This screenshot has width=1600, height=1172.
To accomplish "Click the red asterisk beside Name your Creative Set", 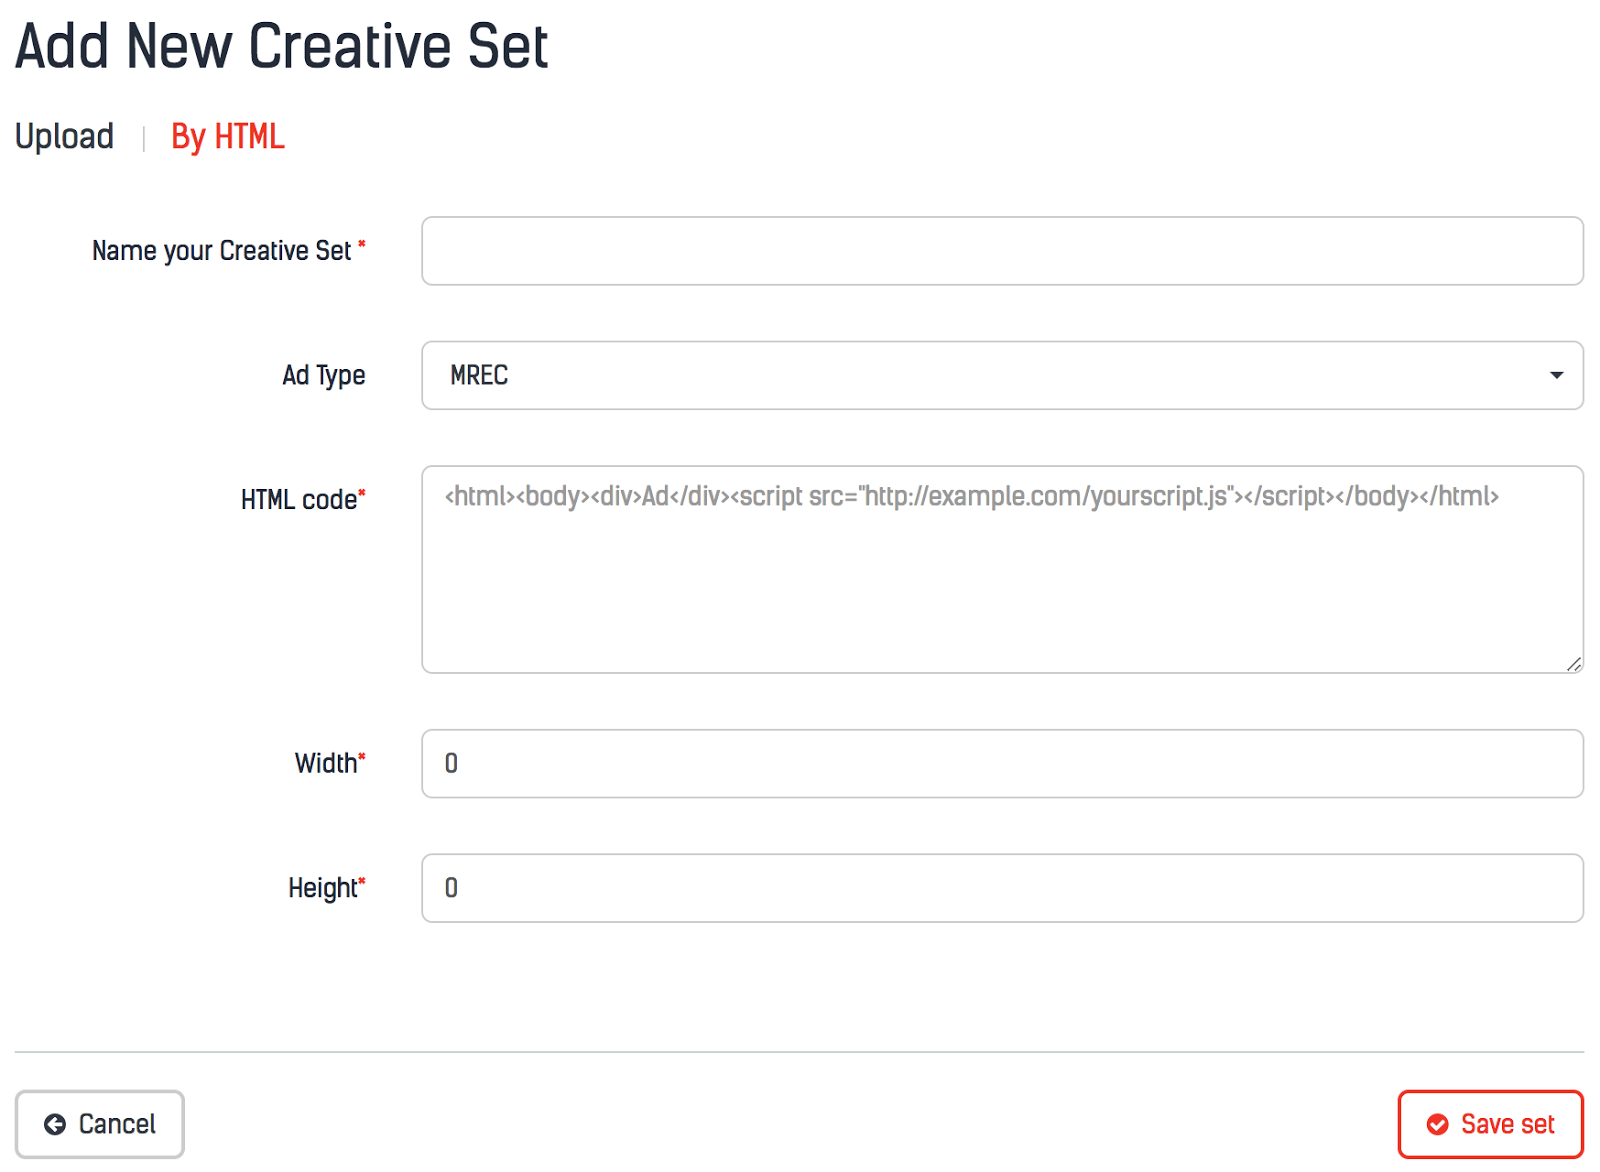I will [x=362, y=244].
